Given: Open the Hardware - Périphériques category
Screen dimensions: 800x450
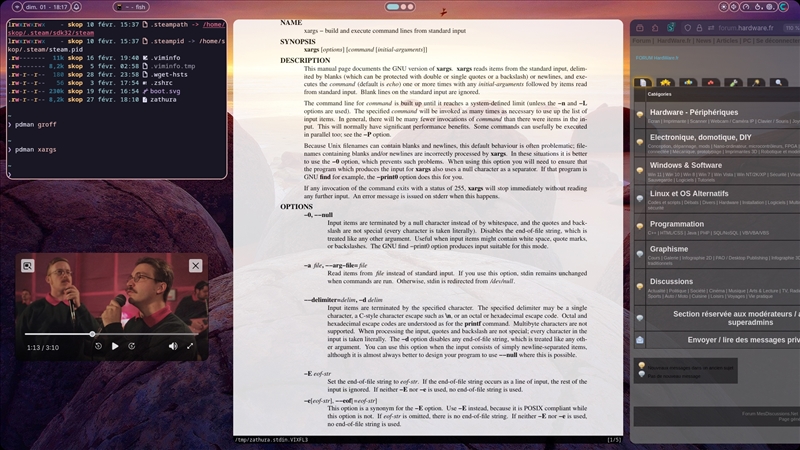Looking at the screenshot, I should point(693,112).
